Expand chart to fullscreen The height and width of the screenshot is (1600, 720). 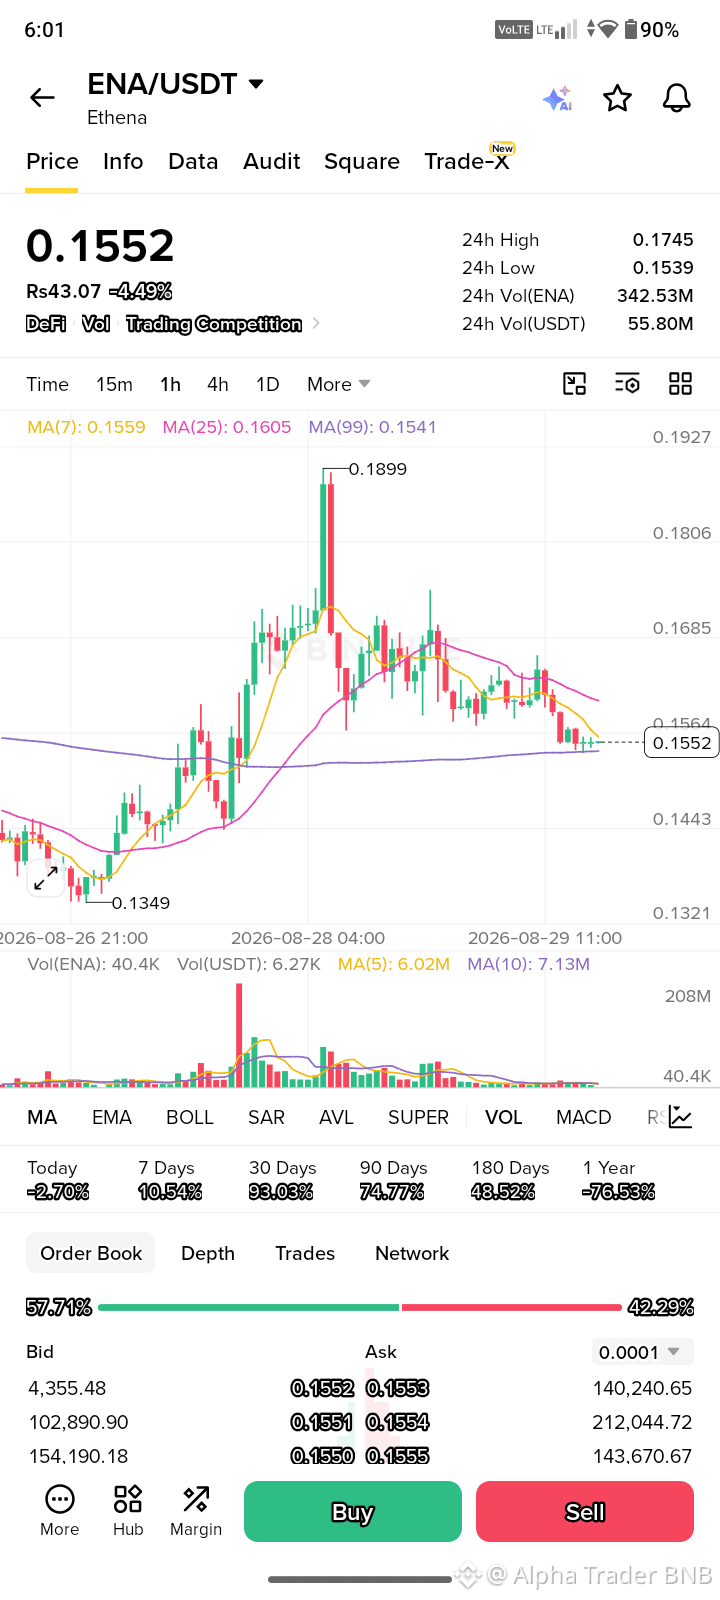click(x=46, y=878)
